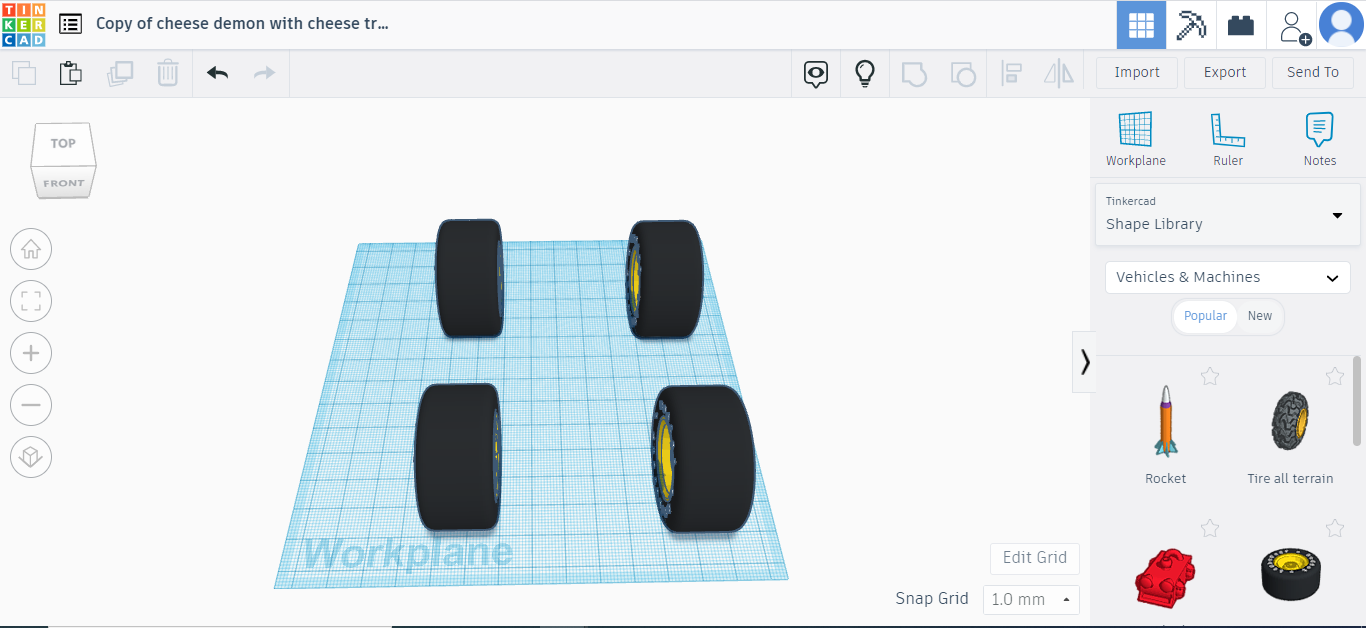Viewport: 1366px width, 628px height.
Task: Redo the last action
Action: coord(264,73)
